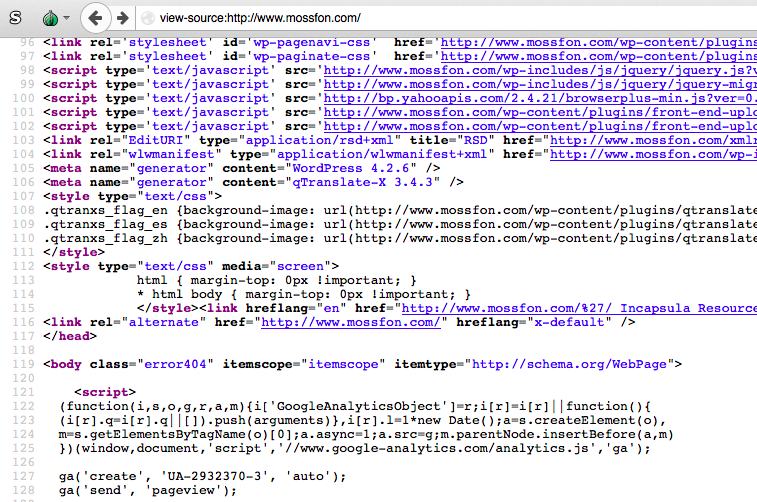757x502 pixels.
Task: Click the "qTranslate-X 3.4.3" generator value
Action: (363, 182)
